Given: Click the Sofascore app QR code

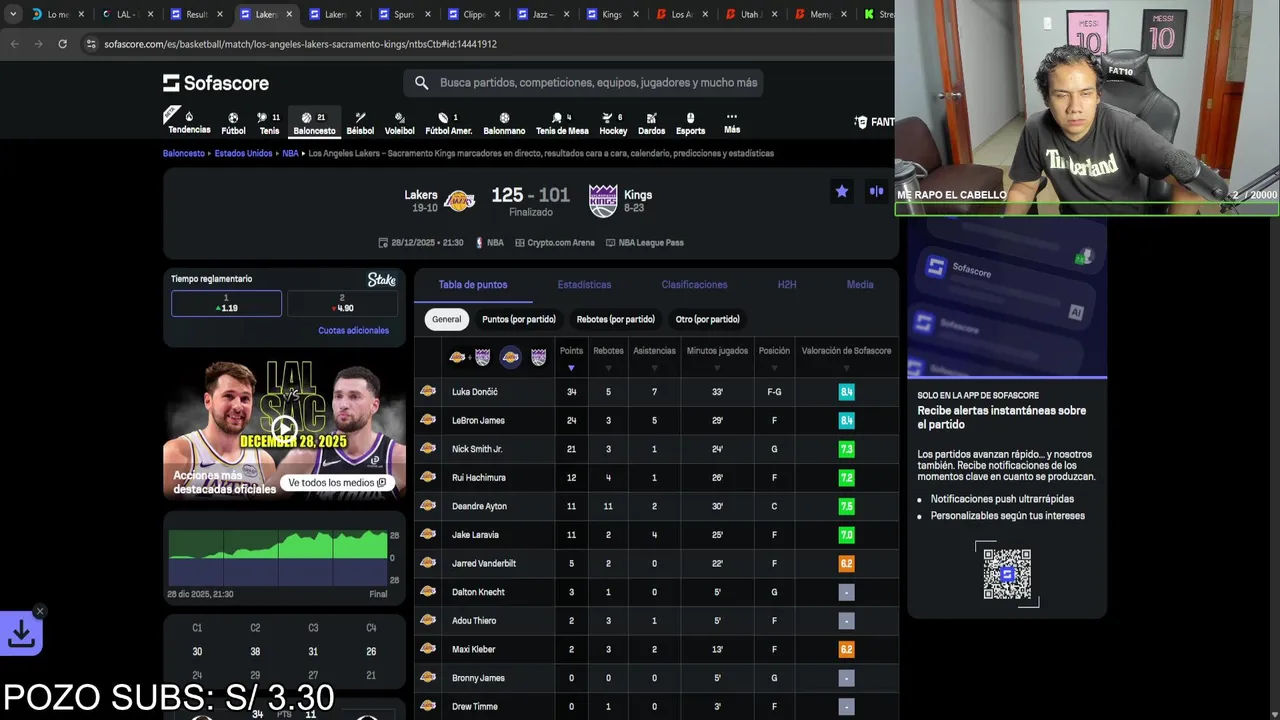Looking at the screenshot, I should [x=1007, y=574].
